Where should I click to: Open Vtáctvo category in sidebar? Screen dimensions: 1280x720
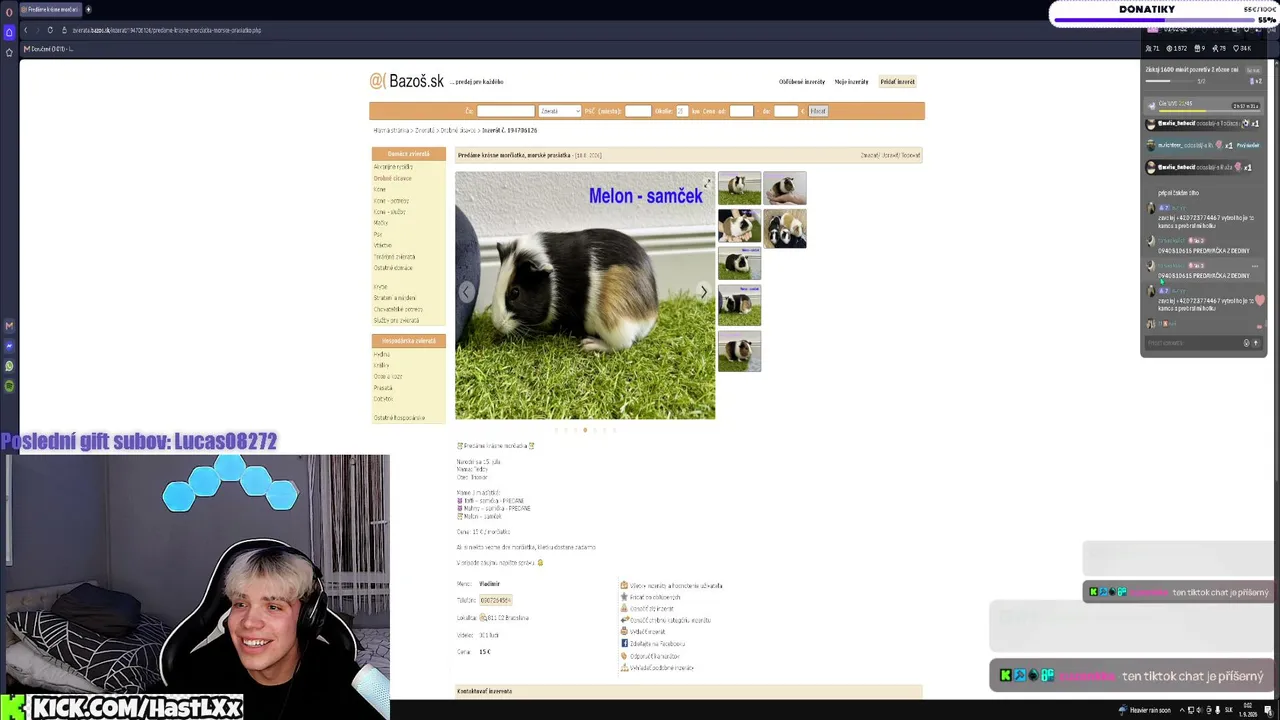tap(383, 245)
